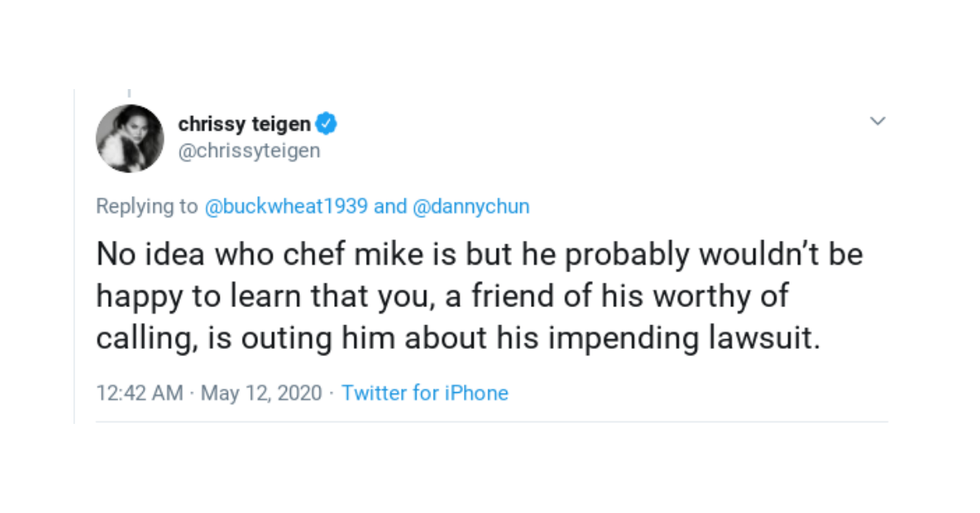The image size is (980, 513).
Task: Click the tweet line starting 'happy to learn'
Action: tap(442, 296)
